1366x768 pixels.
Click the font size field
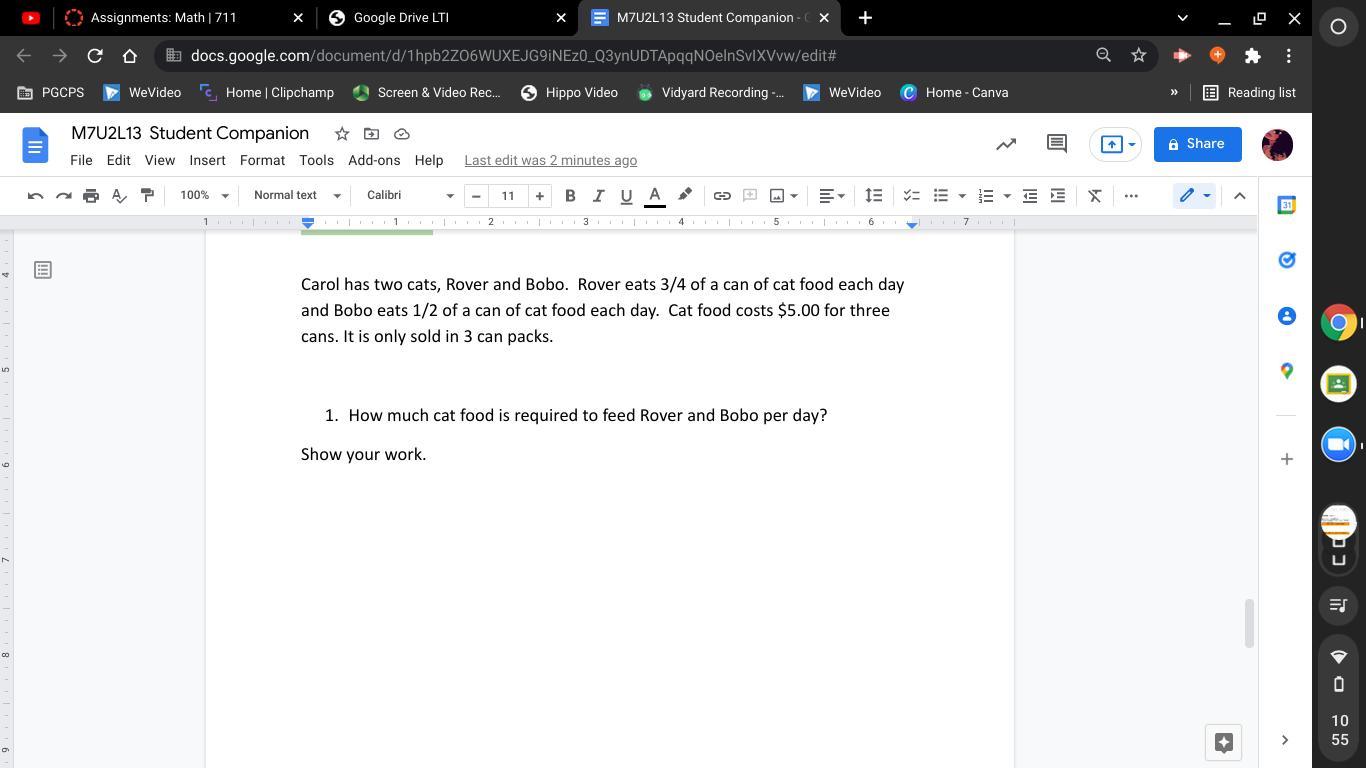pyautogui.click(x=508, y=196)
